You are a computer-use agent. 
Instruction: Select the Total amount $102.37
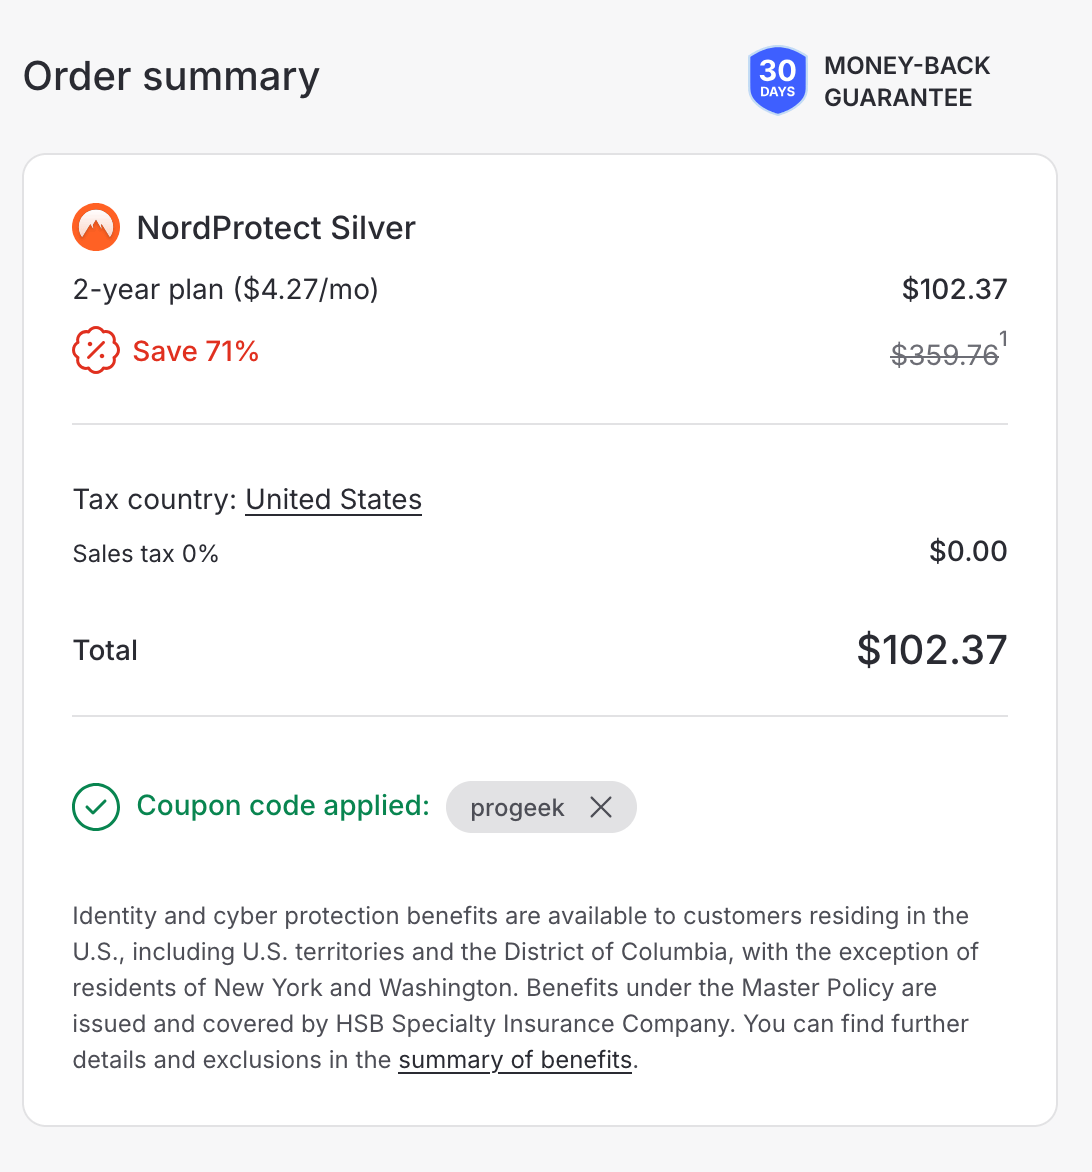(930, 650)
